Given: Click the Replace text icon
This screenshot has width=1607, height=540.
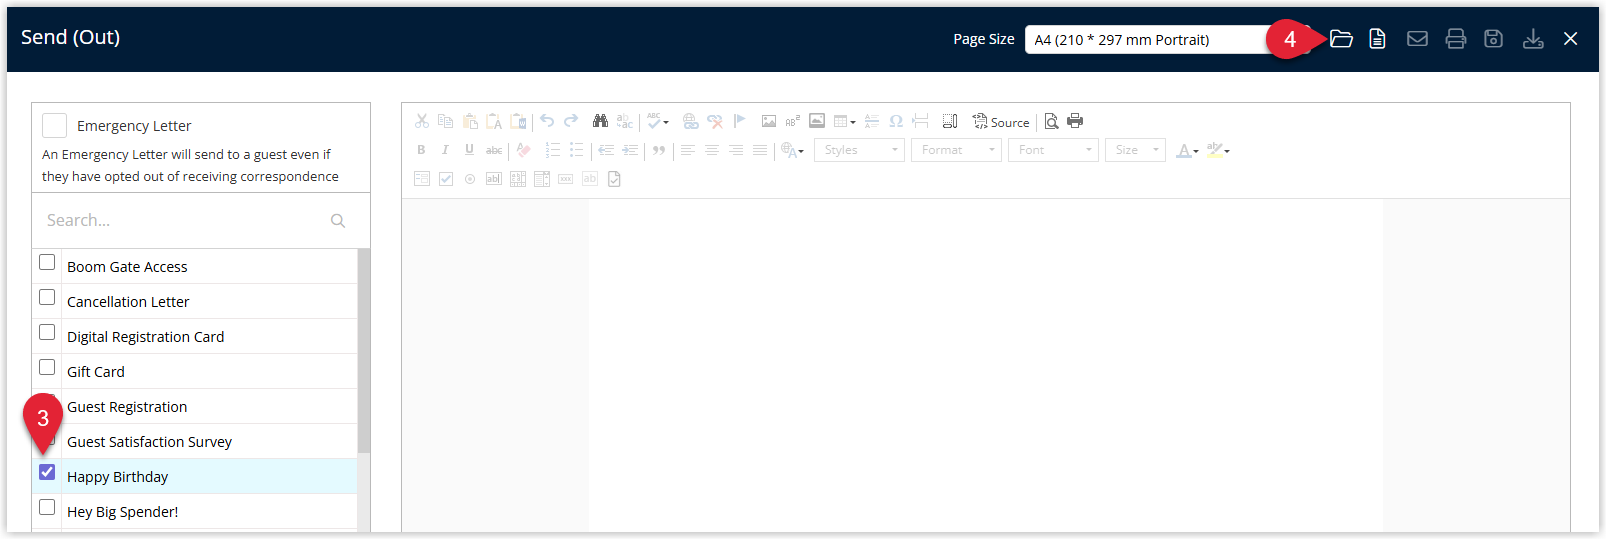Looking at the screenshot, I should coord(625,121).
